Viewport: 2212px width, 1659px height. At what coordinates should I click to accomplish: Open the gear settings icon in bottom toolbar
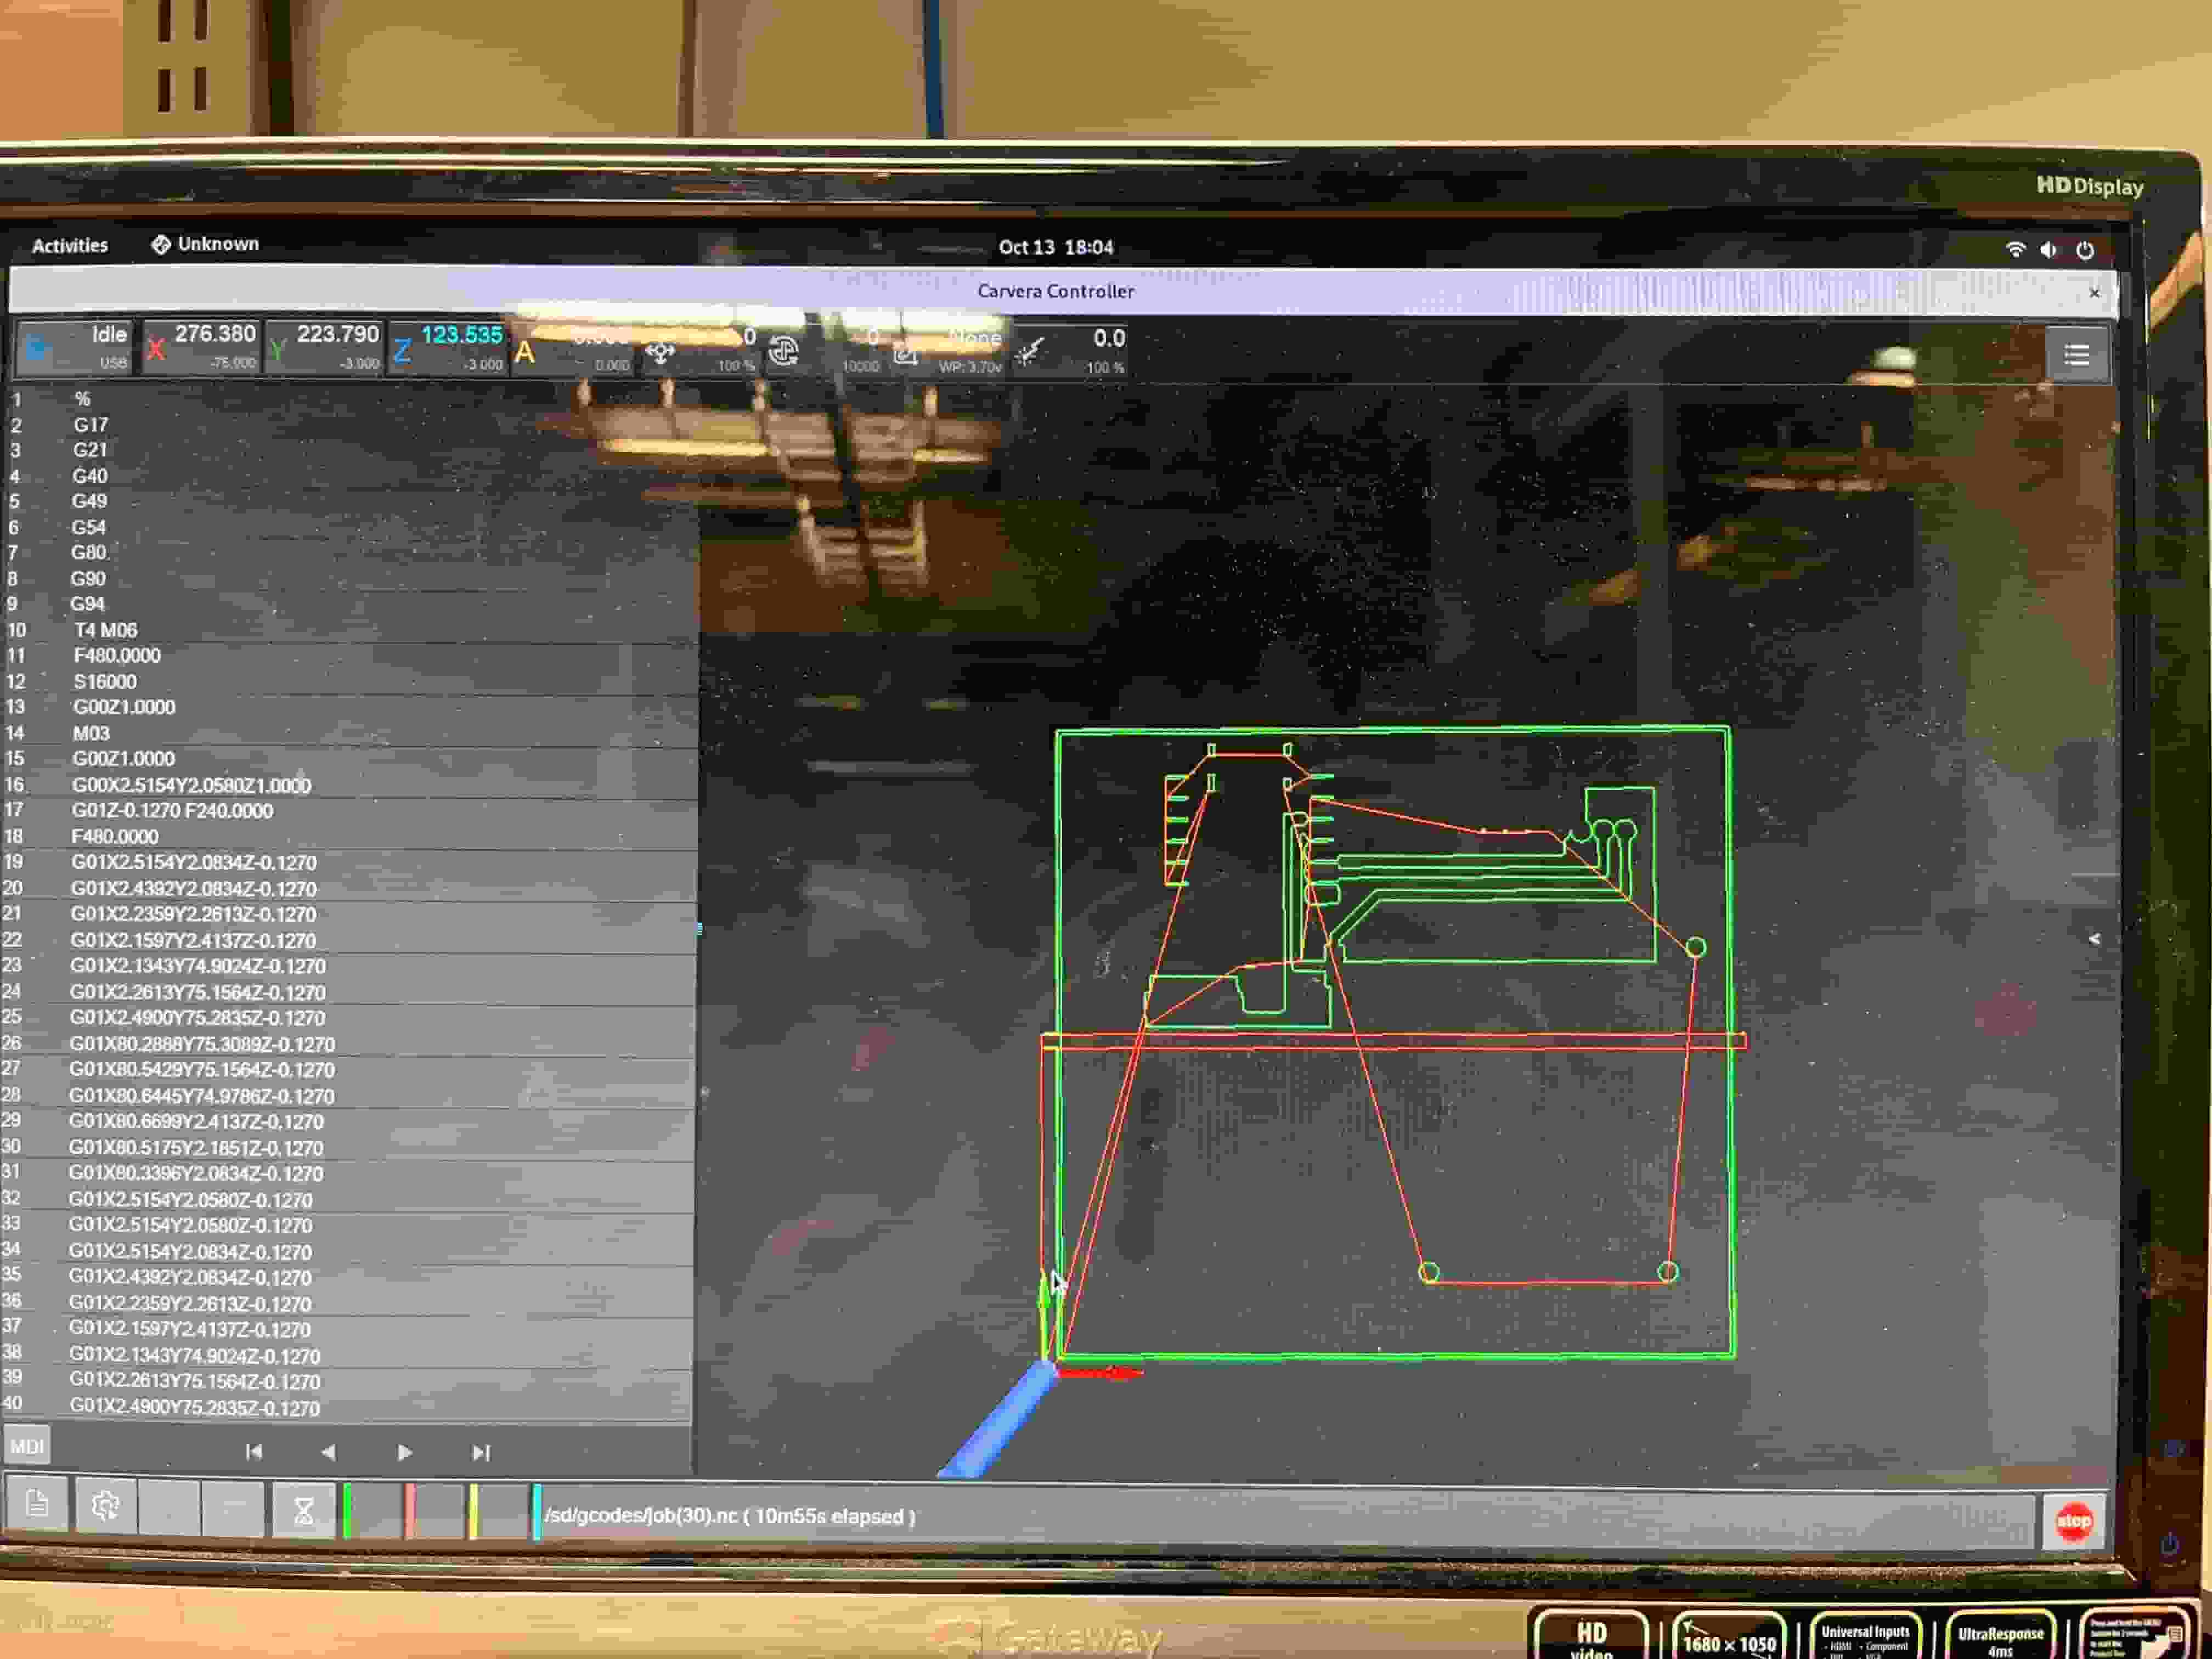[x=105, y=1505]
